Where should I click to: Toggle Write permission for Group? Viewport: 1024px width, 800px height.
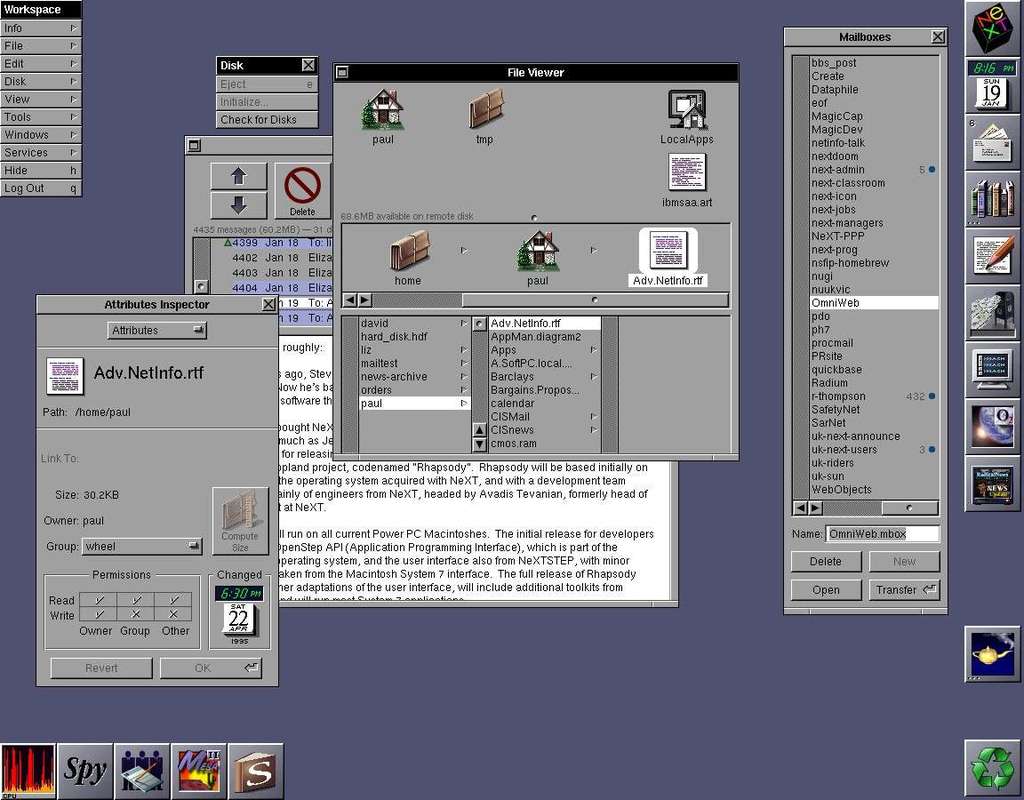pyautogui.click(x=137, y=615)
